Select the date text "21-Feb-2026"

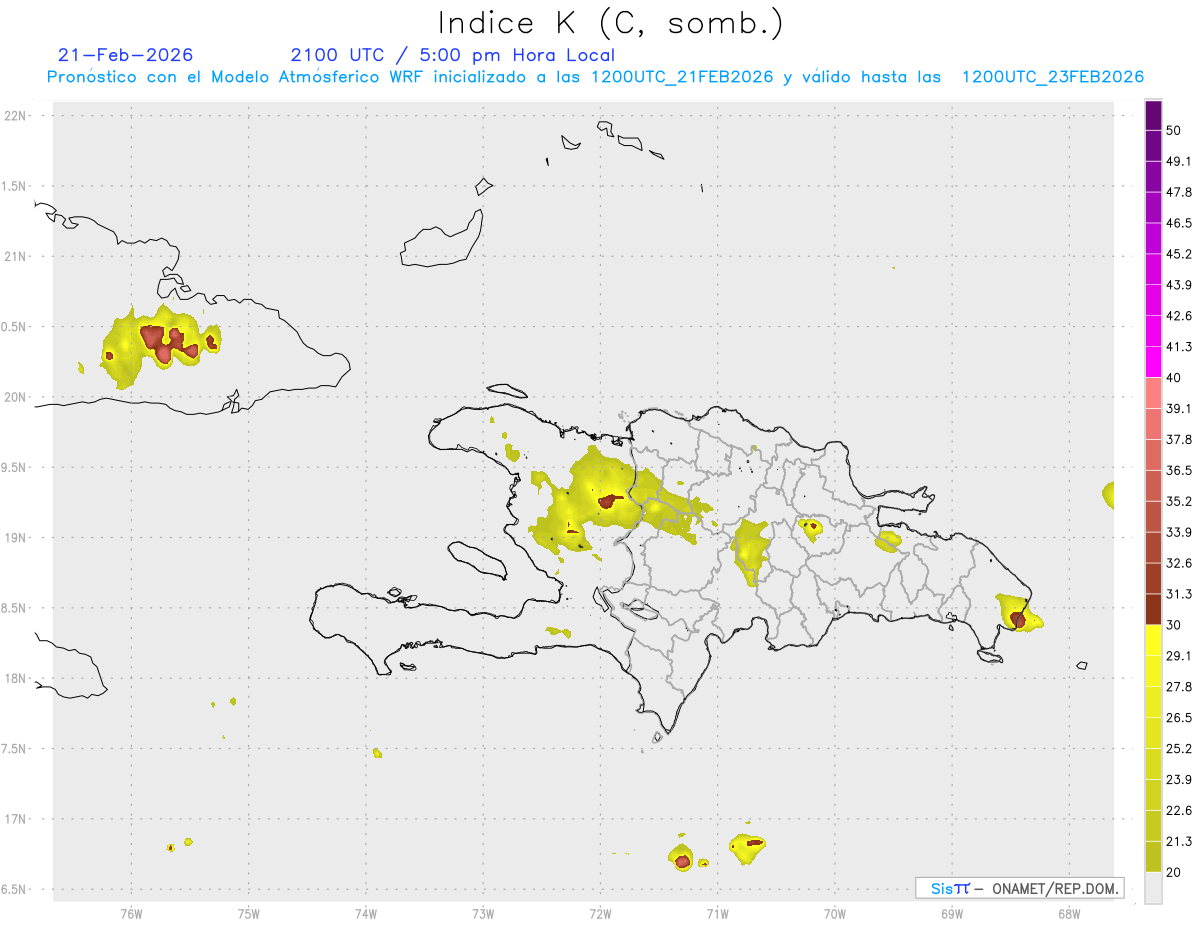(x=125, y=55)
